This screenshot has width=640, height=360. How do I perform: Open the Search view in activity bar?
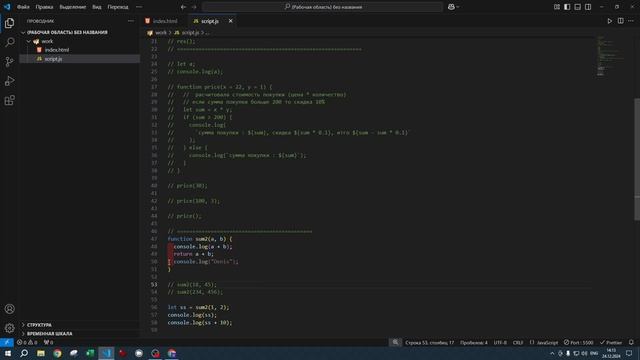pos(9,42)
